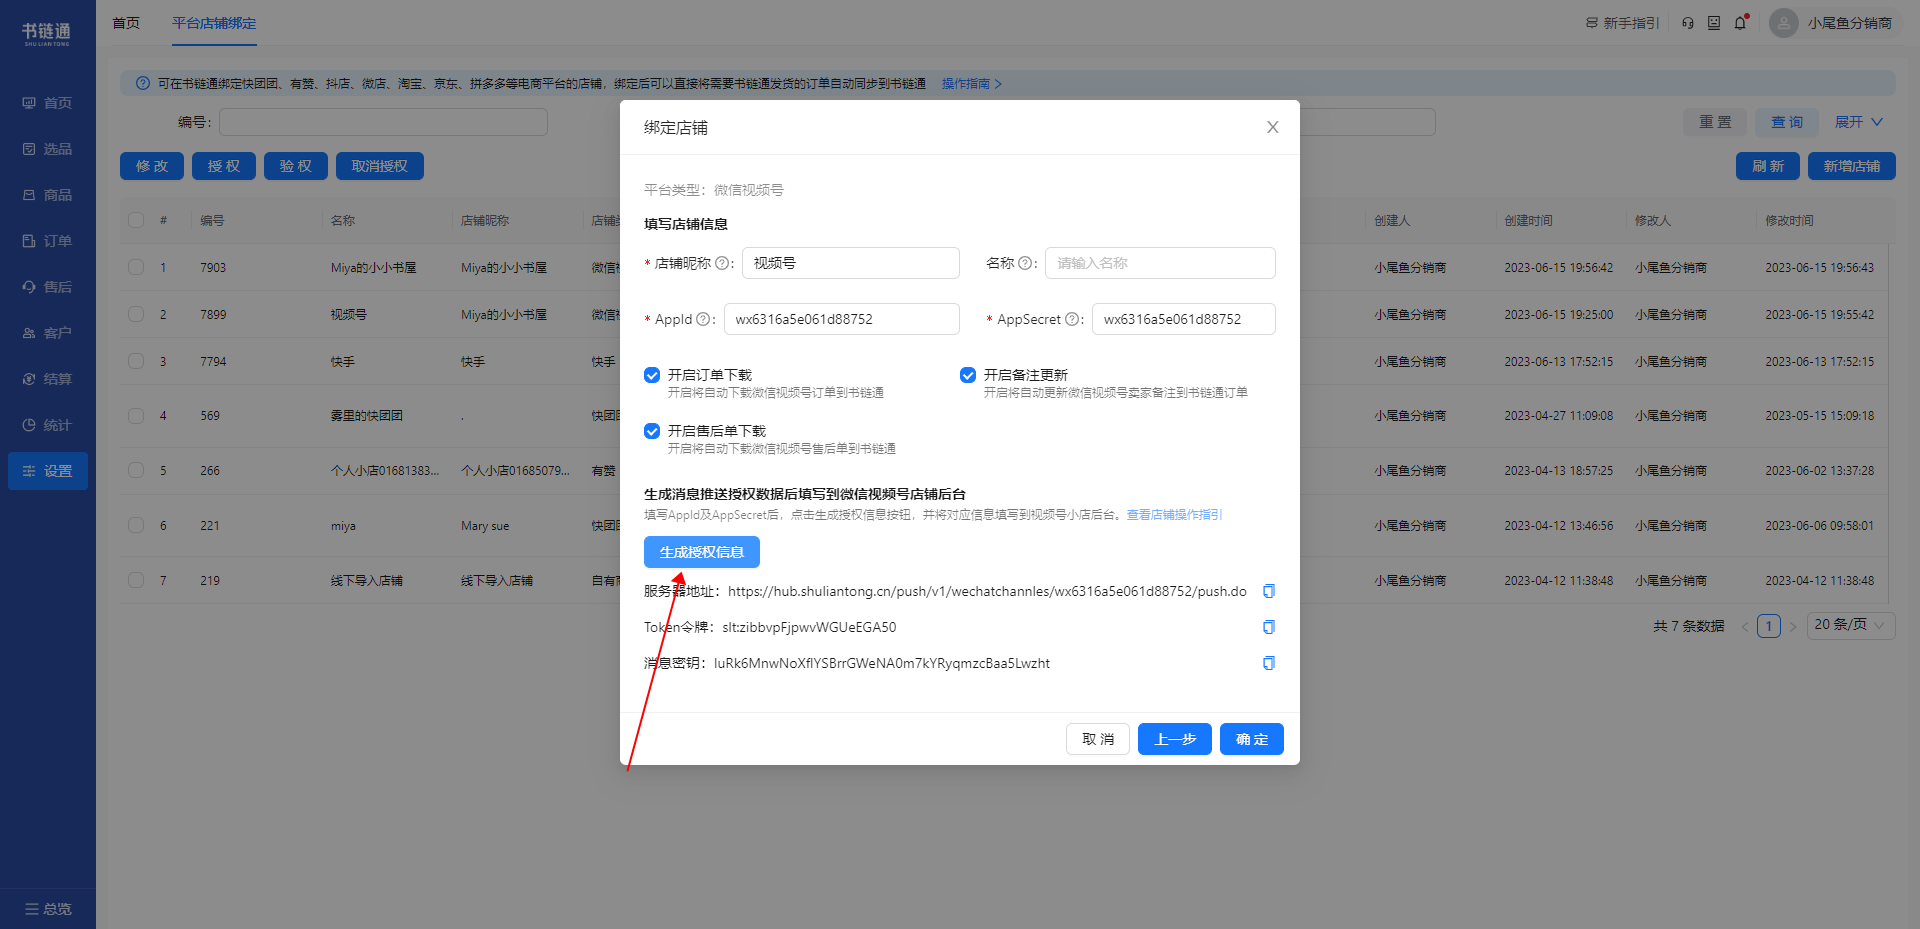The width and height of the screenshot is (1920, 929).
Task: Click 取消 in the dialog
Action: pyautogui.click(x=1098, y=739)
